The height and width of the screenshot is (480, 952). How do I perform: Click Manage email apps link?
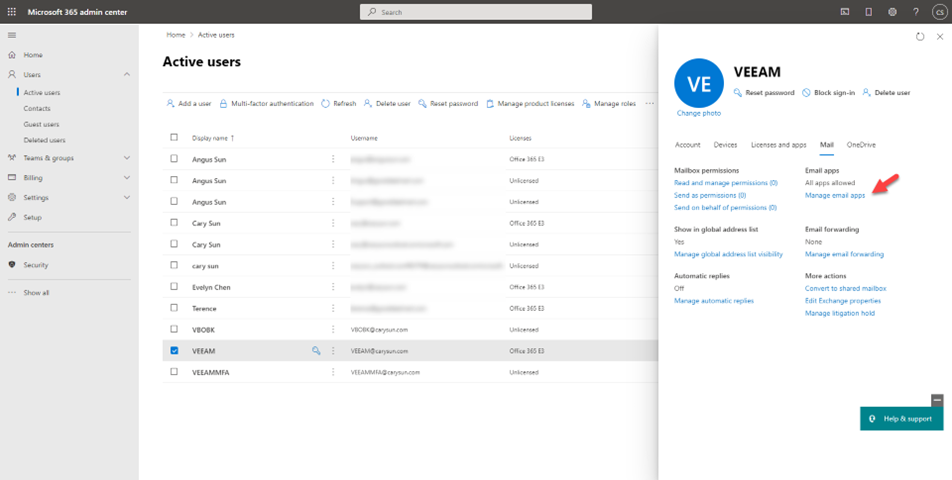pyautogui.click(x=835, y=195)
